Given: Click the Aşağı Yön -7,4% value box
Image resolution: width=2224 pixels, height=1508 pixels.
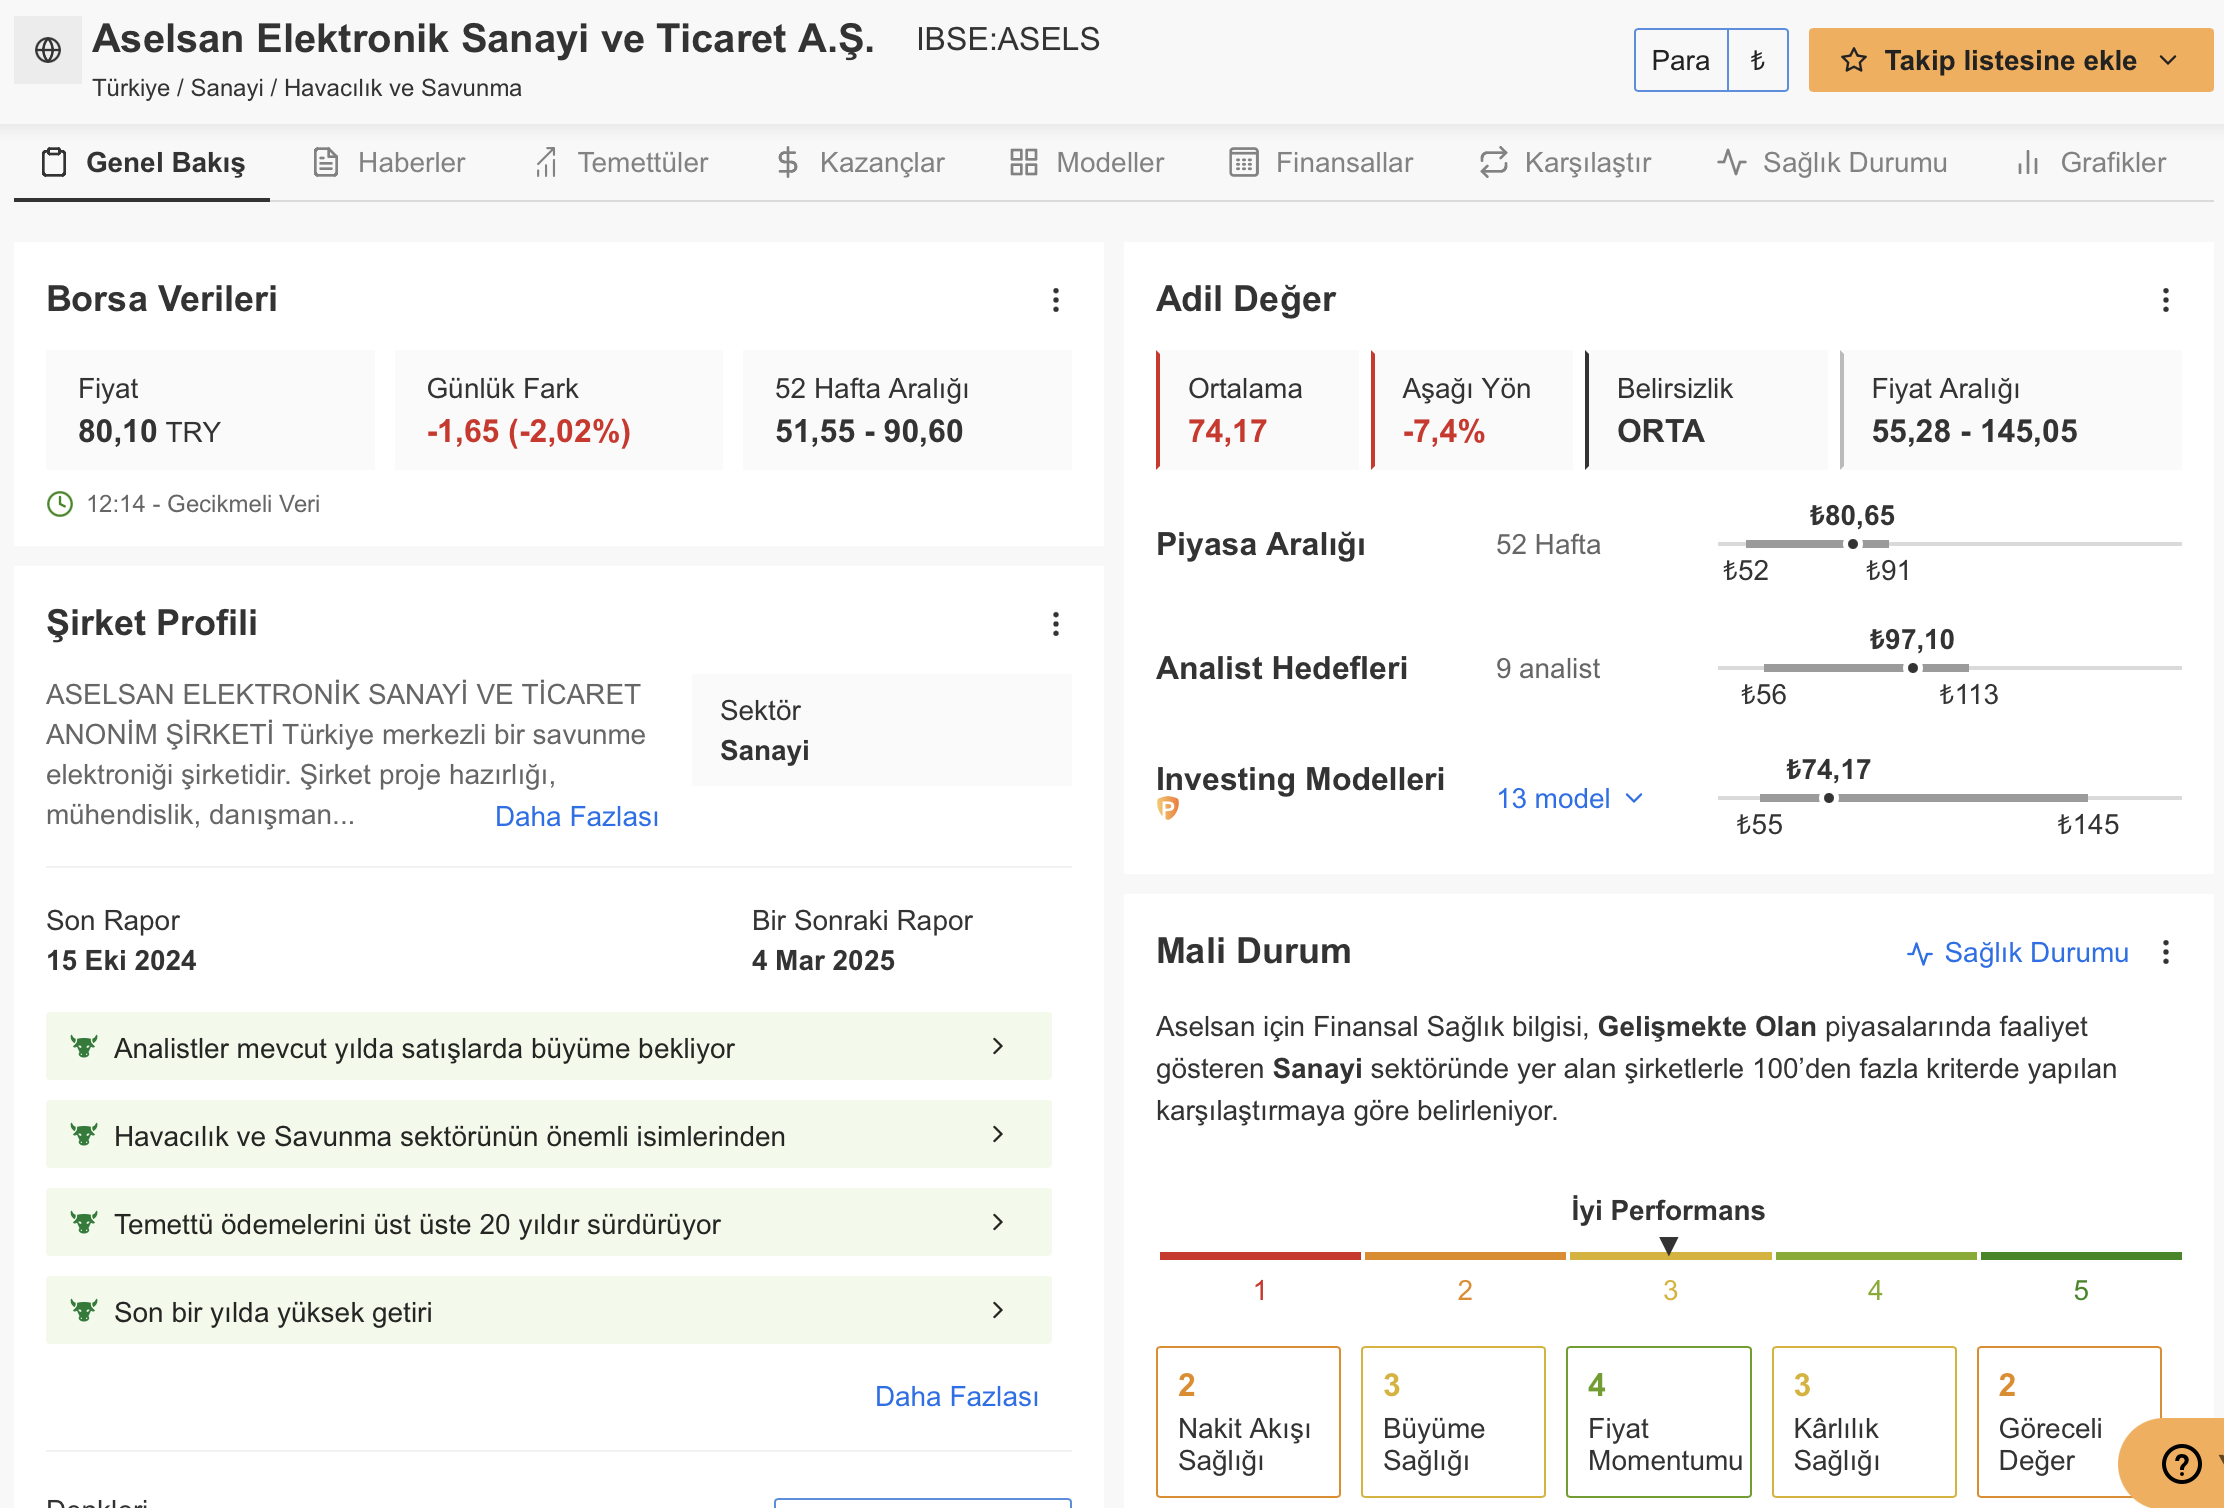Looking at the screenshot, I should (1472, 410).
